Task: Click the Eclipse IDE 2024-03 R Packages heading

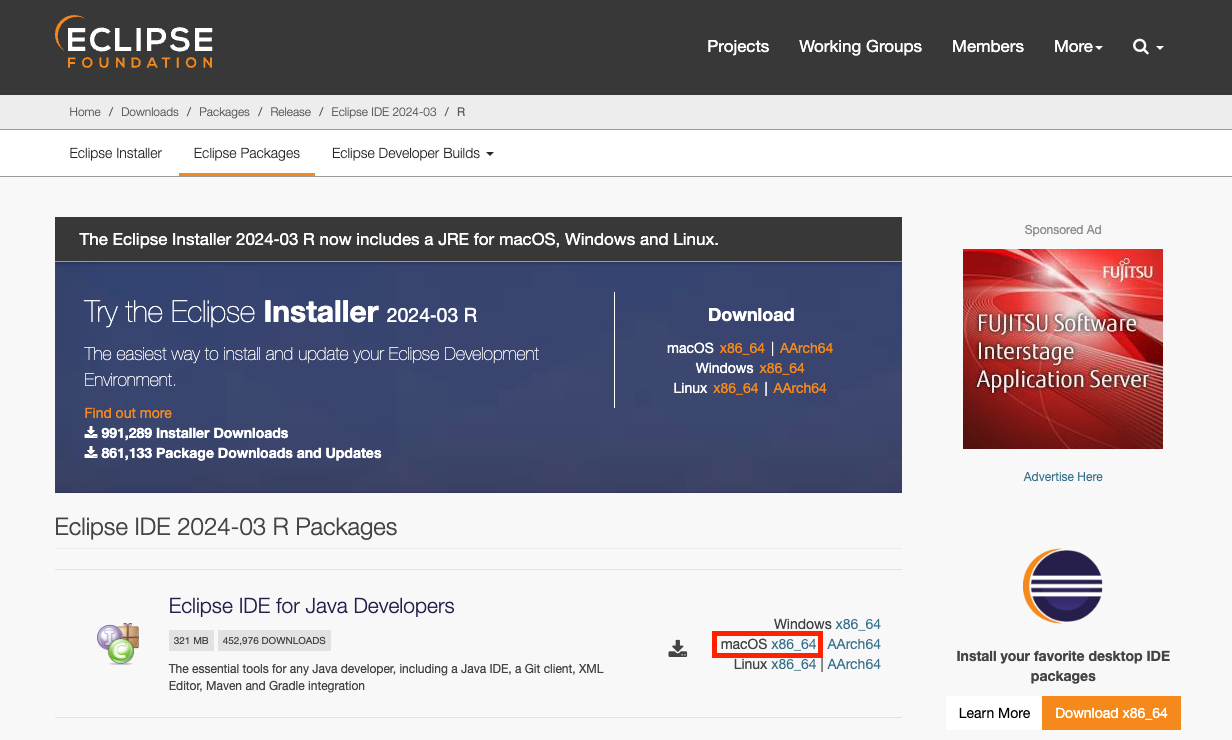Action: pyautogui.click(x=226, y=527)
